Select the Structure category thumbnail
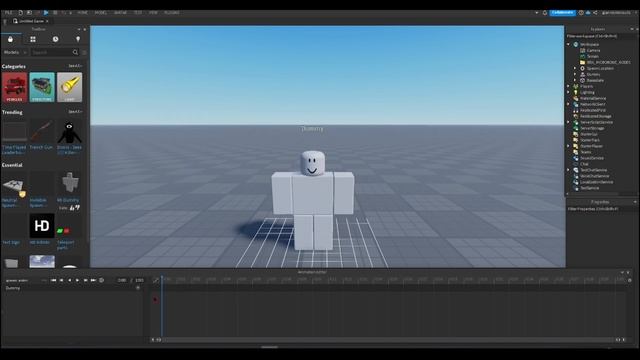 (42, 87)
